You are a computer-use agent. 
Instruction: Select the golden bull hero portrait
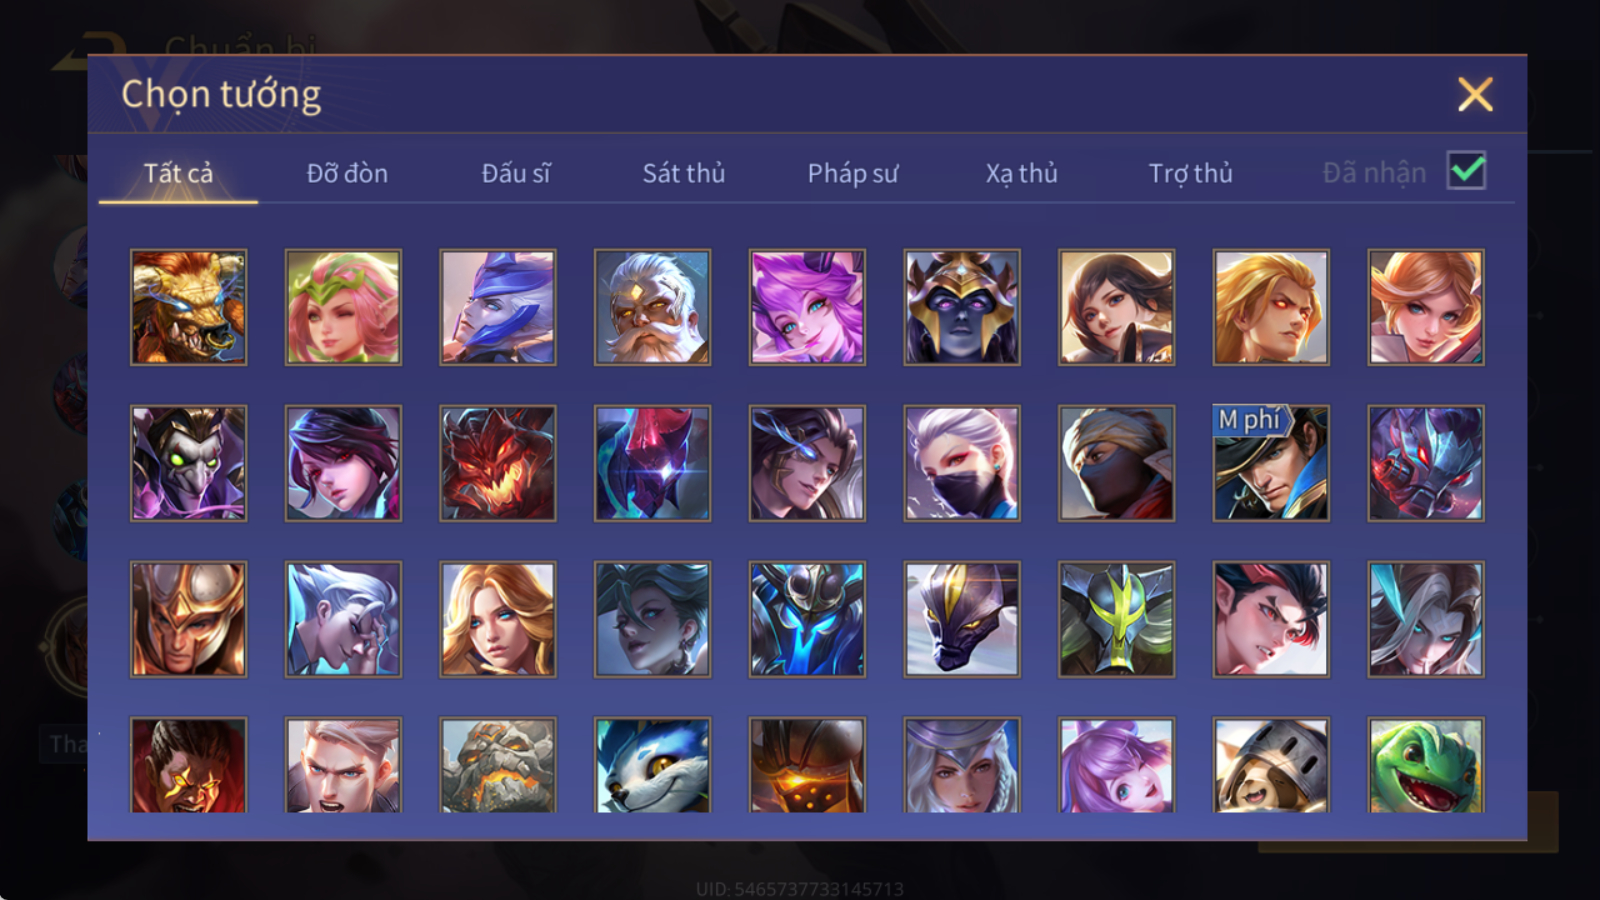click(x=188, y=307)
